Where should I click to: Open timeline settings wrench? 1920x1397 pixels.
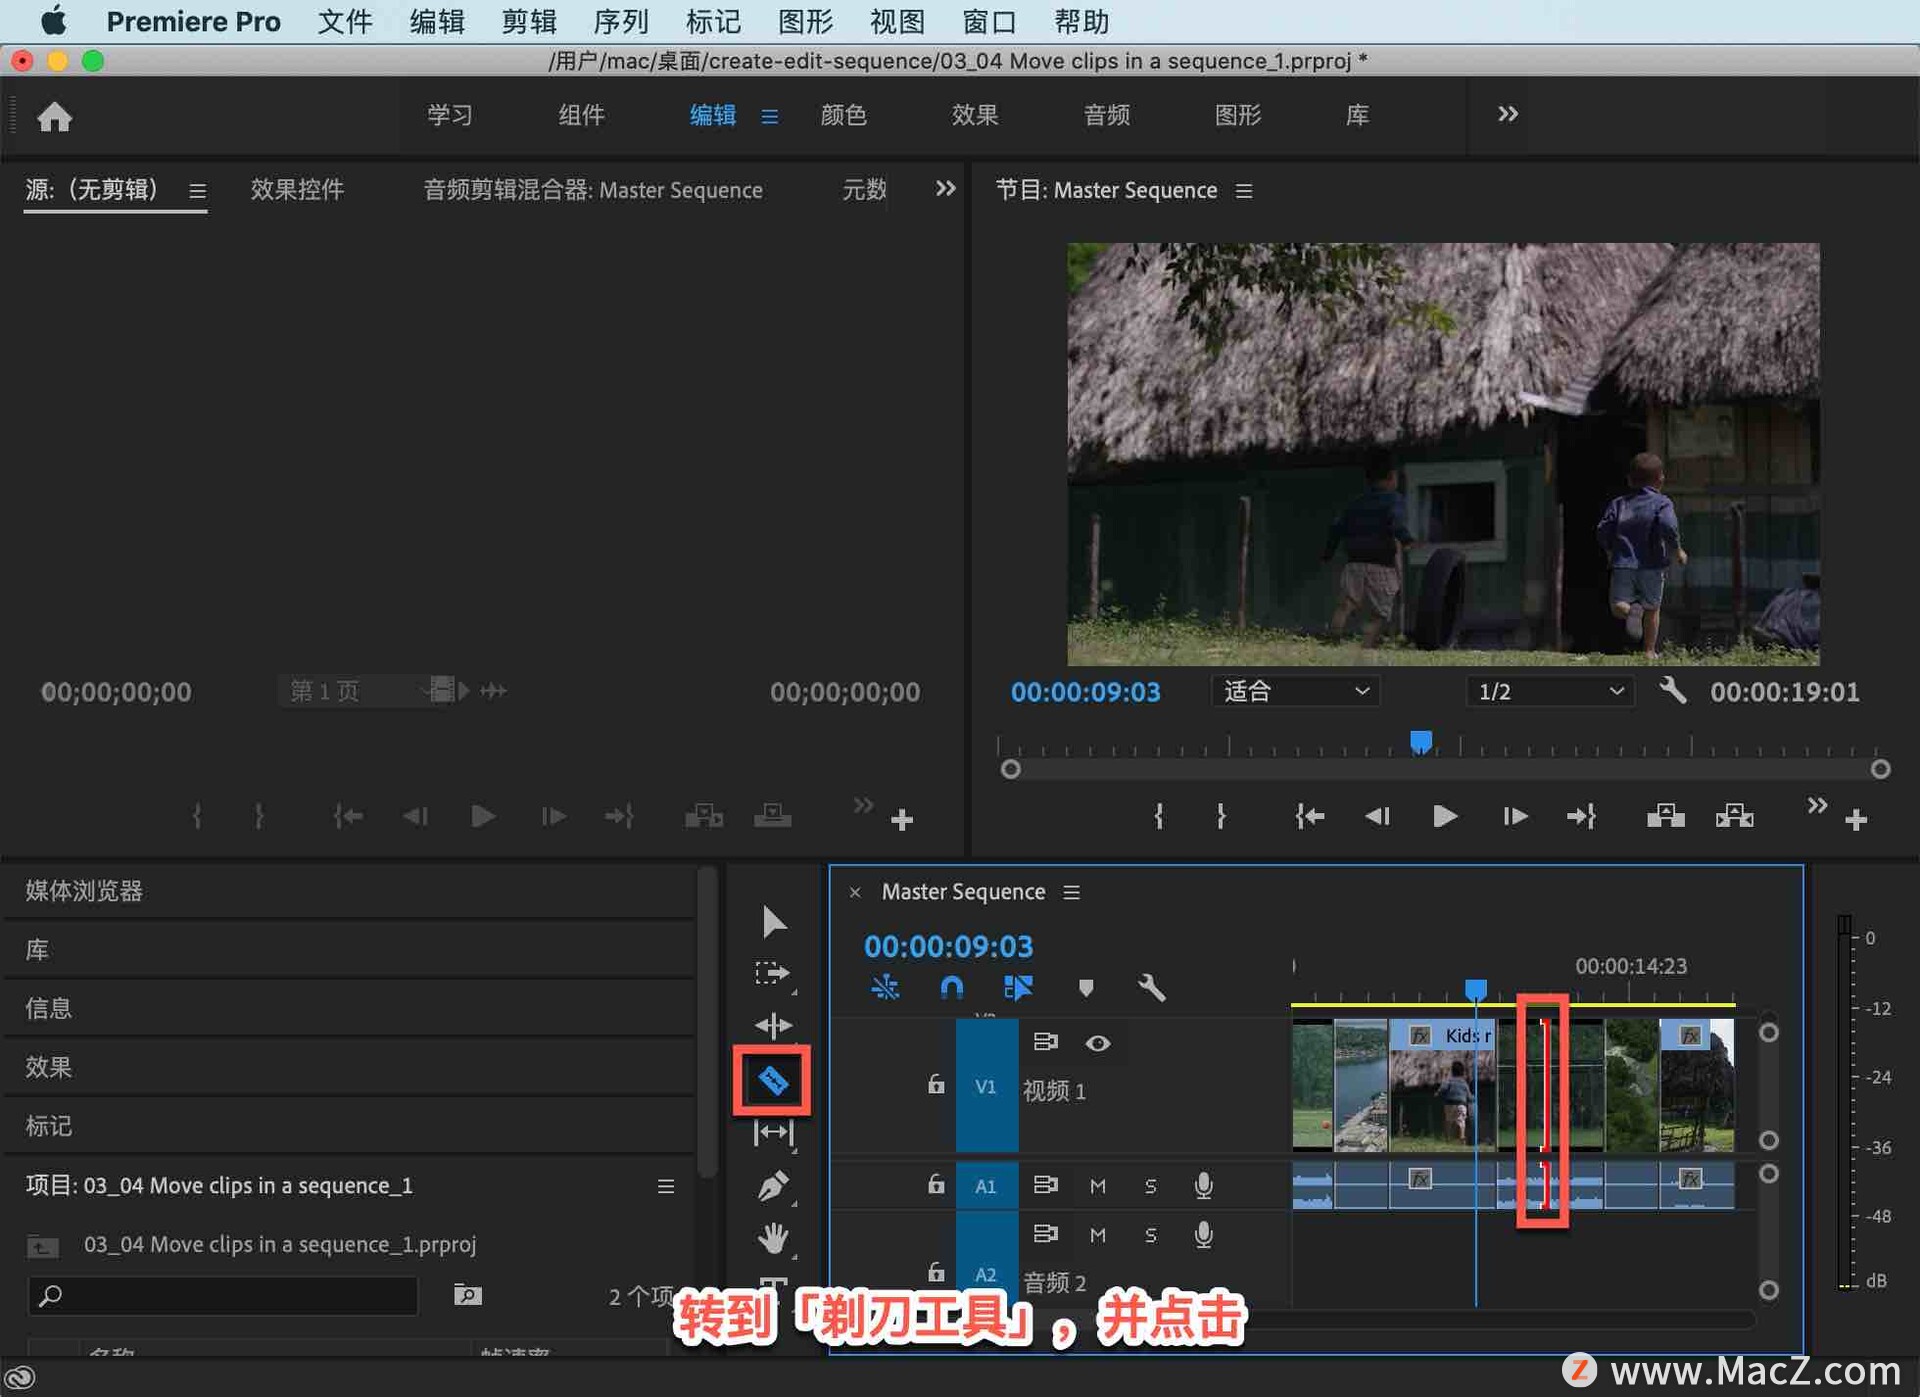(1151, 988)
